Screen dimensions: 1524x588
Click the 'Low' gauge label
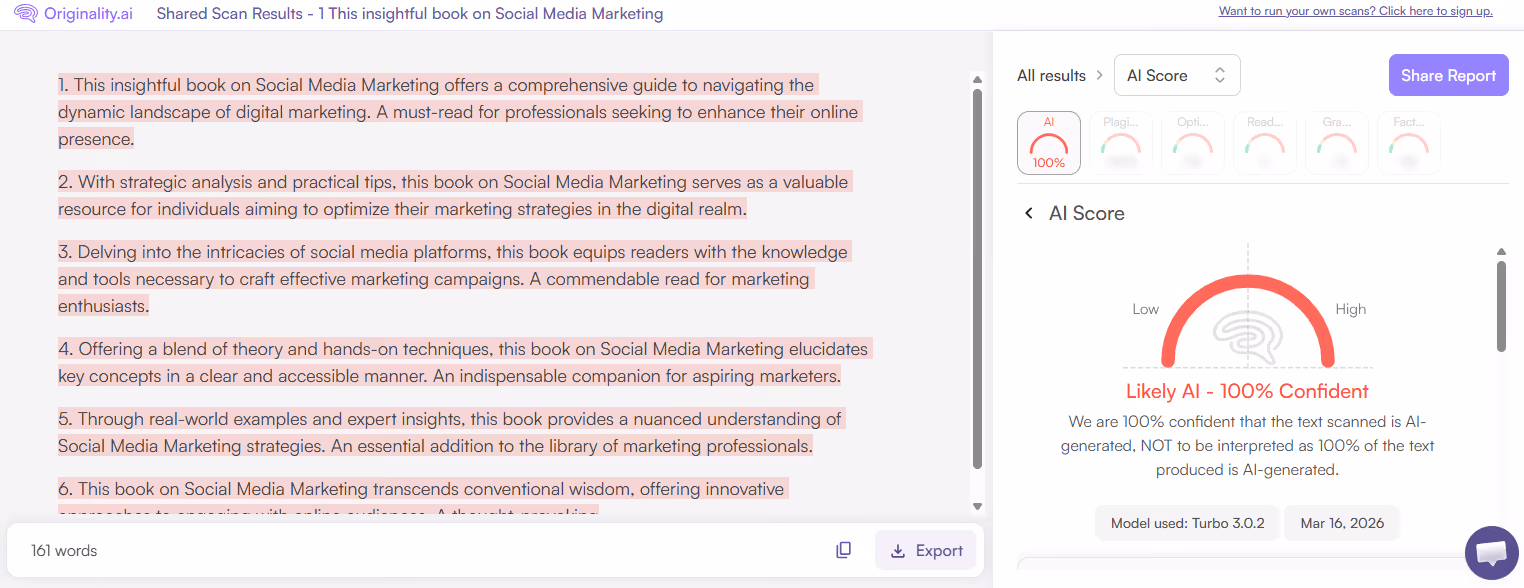click(1145, 309)
